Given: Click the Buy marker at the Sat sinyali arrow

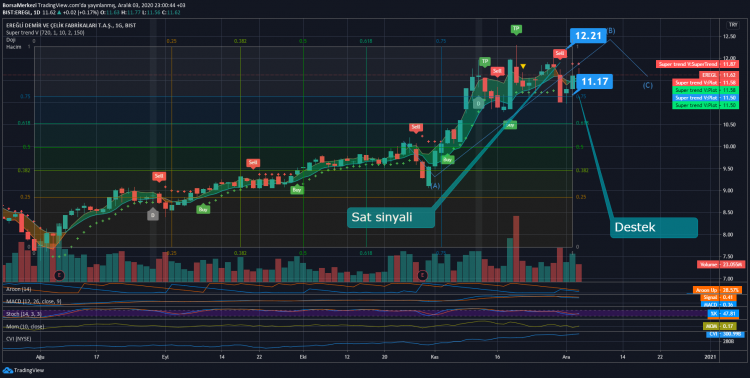Looking at the screenshot, I should coord(510,125).
